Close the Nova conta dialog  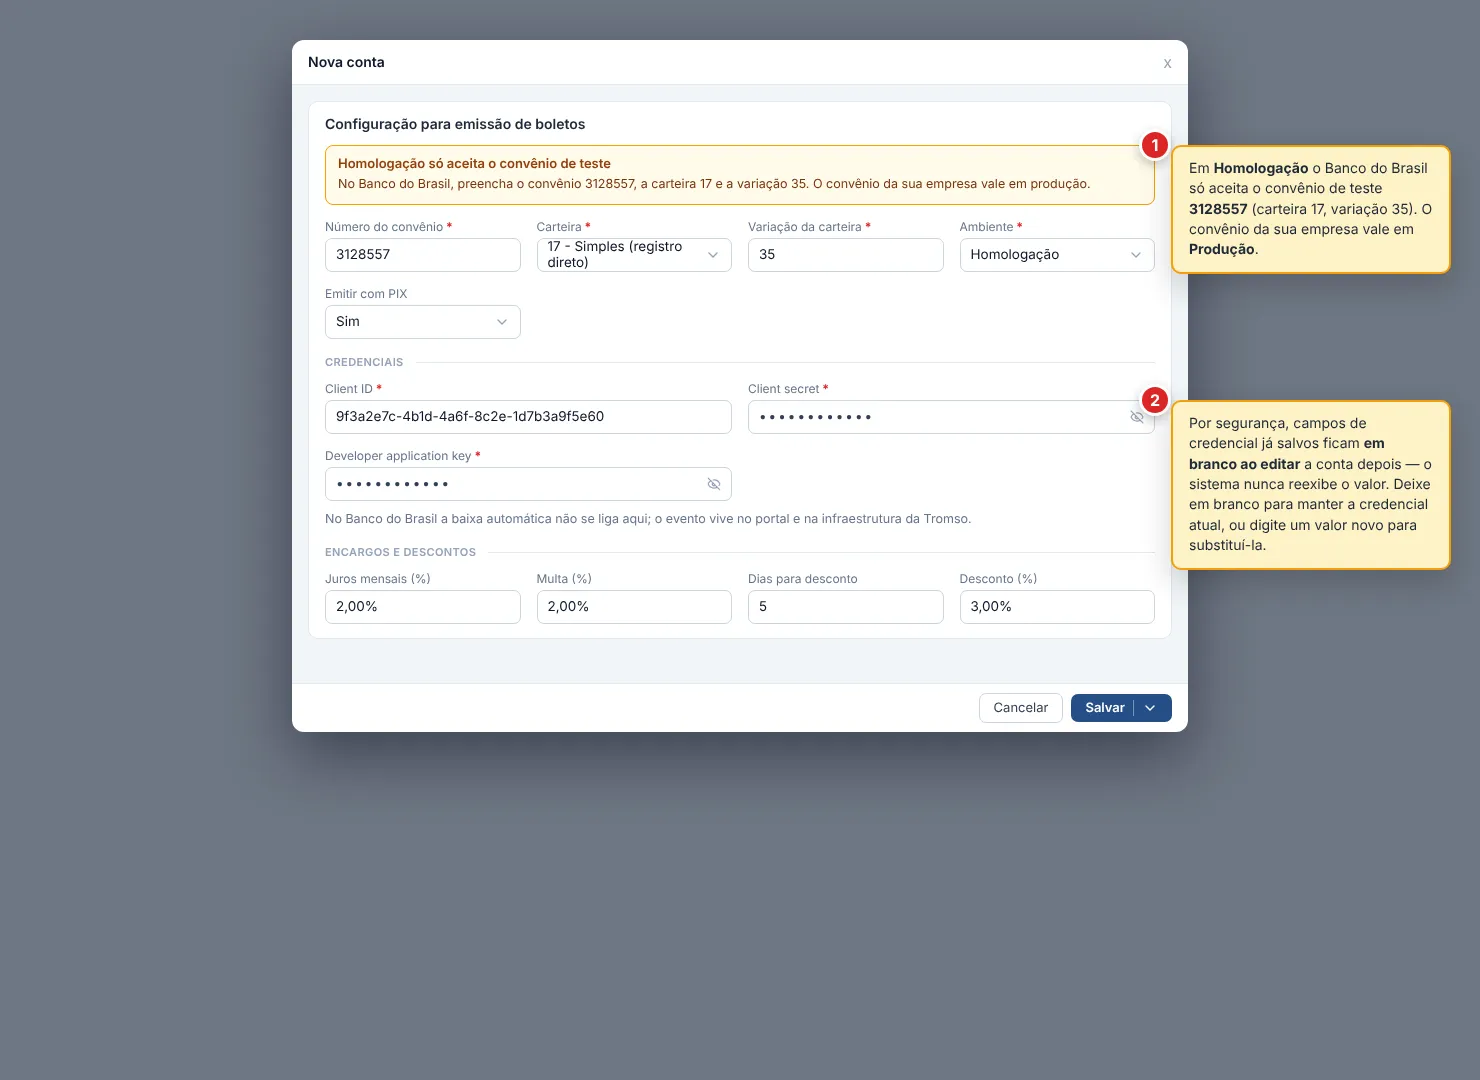(x=1167, y=63)
